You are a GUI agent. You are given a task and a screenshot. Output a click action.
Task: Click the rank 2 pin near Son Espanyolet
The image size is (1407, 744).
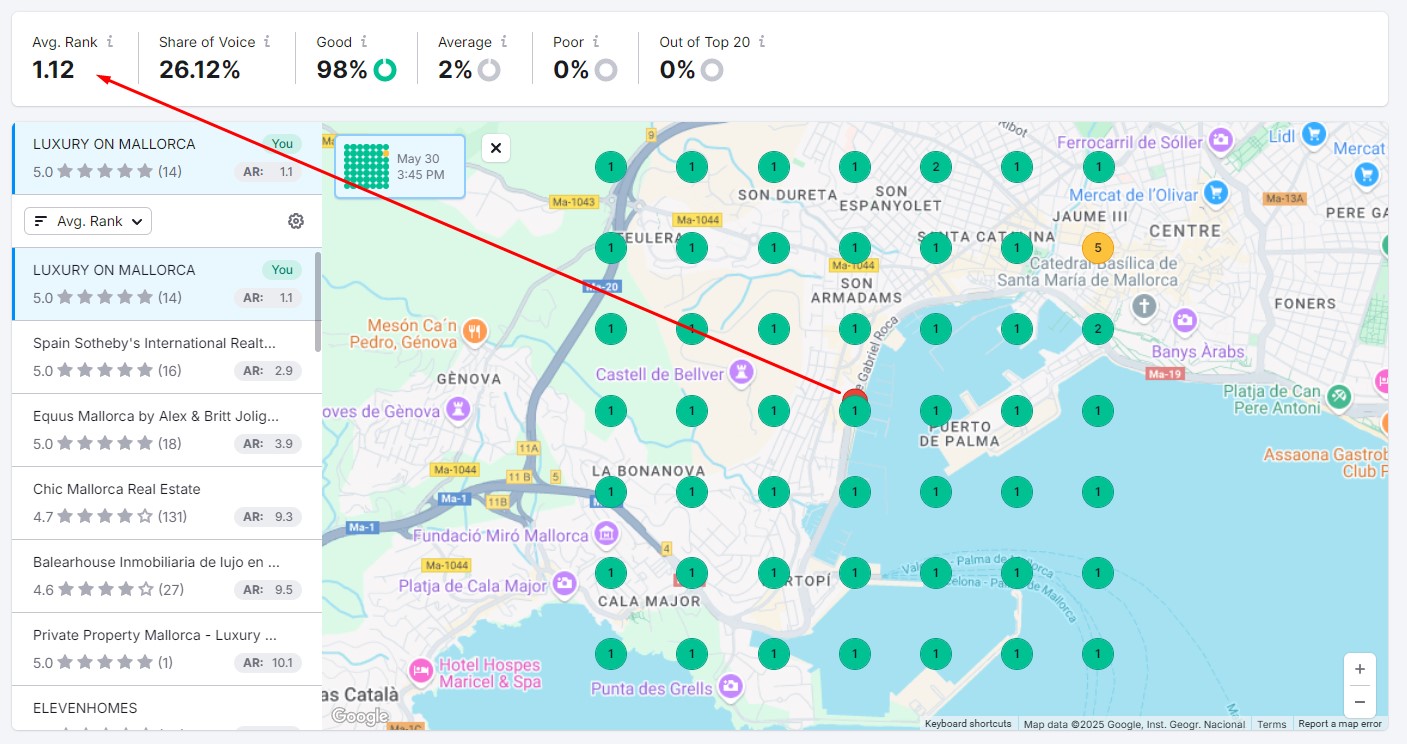(x=936, y=166)
